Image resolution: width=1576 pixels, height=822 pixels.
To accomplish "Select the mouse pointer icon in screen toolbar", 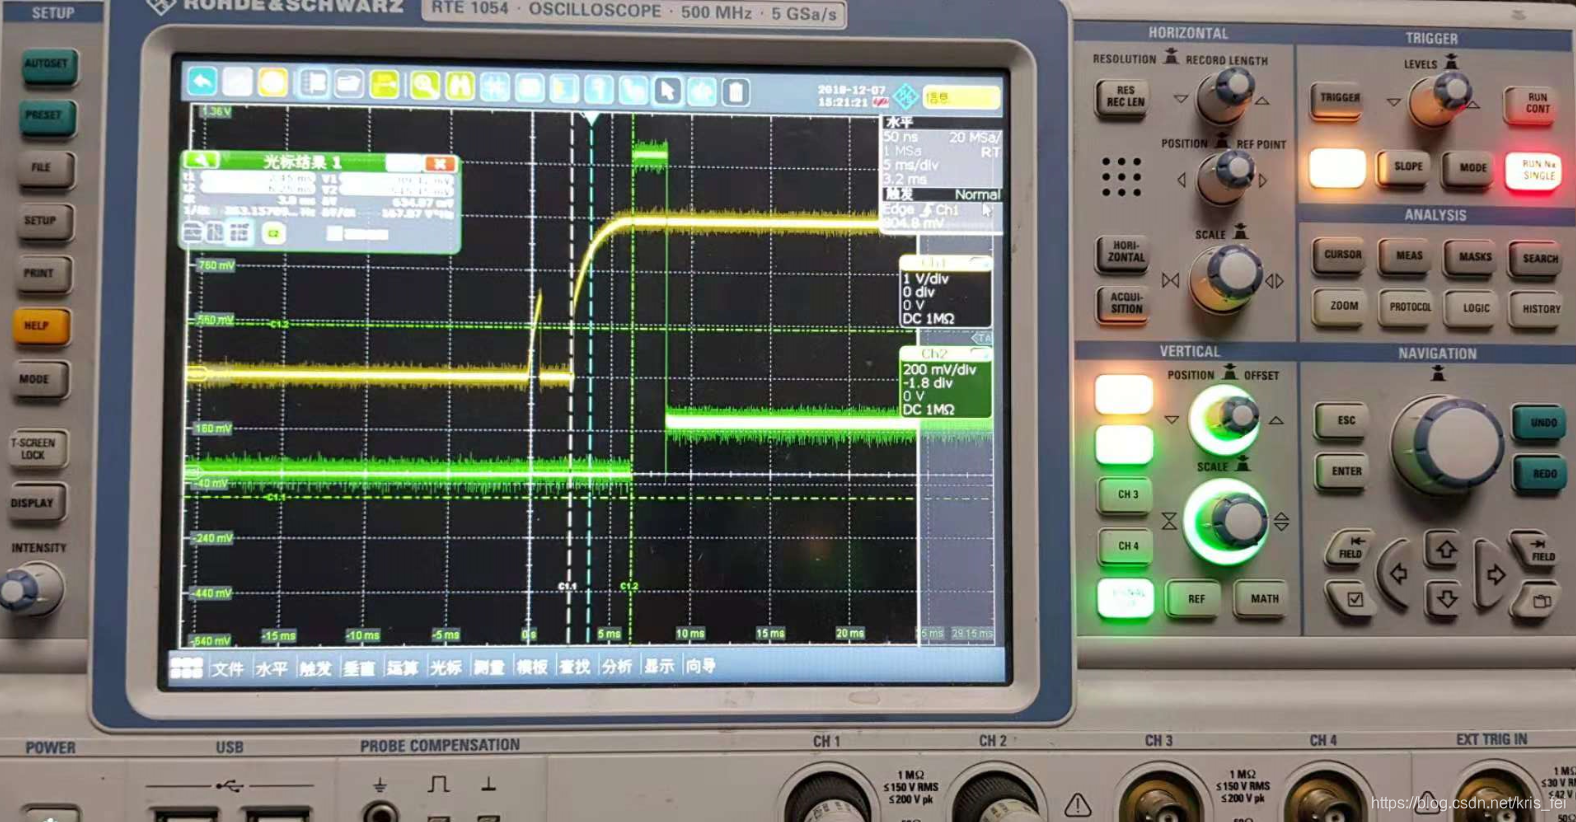I will tap(667, 91).
